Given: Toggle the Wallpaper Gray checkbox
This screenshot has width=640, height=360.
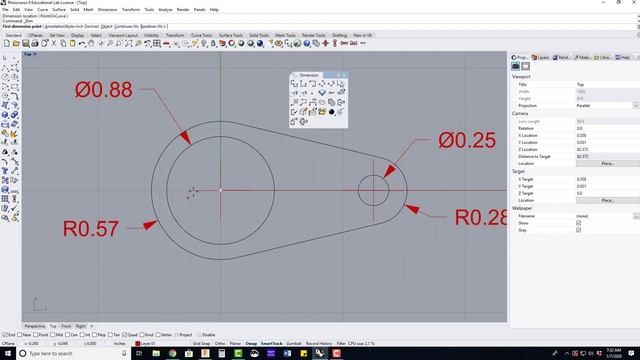Looking at the screenshot, I should pyautogui.click(x=578, y=230).
